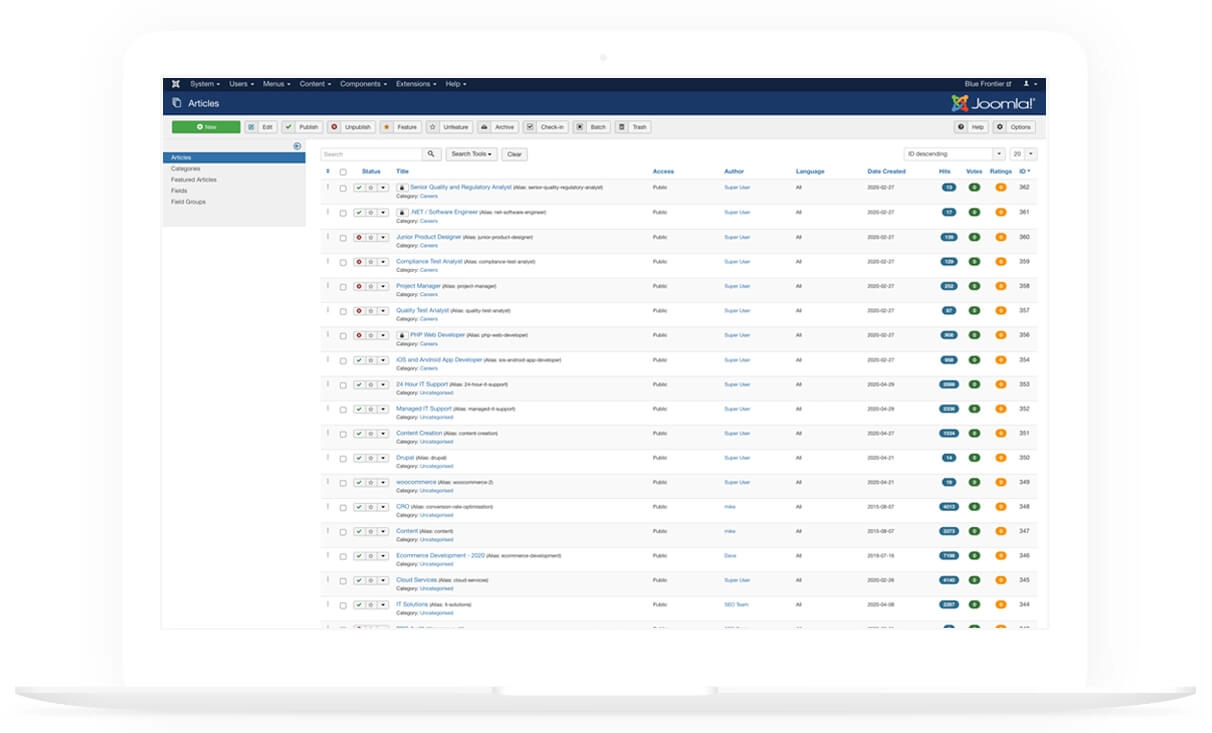Viewport: 1212px width, 733px height.
Task: Open the Cloud Services article link
Action: pyautogui.click(x=416, y=580)
